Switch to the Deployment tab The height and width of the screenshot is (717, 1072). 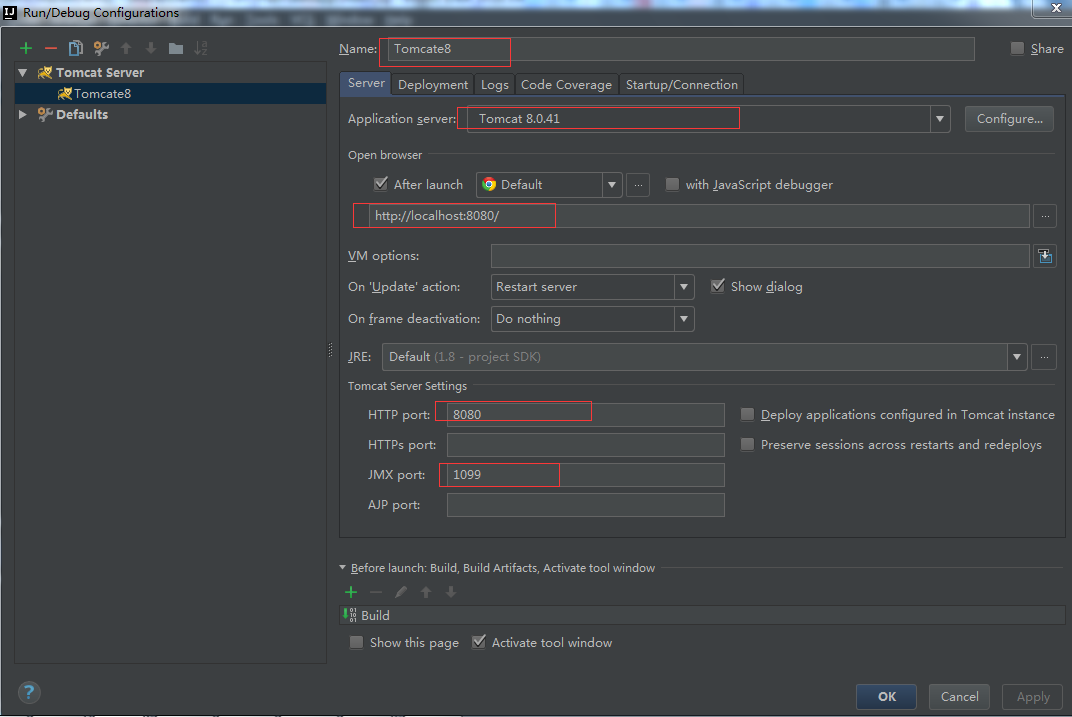[433, 85]
